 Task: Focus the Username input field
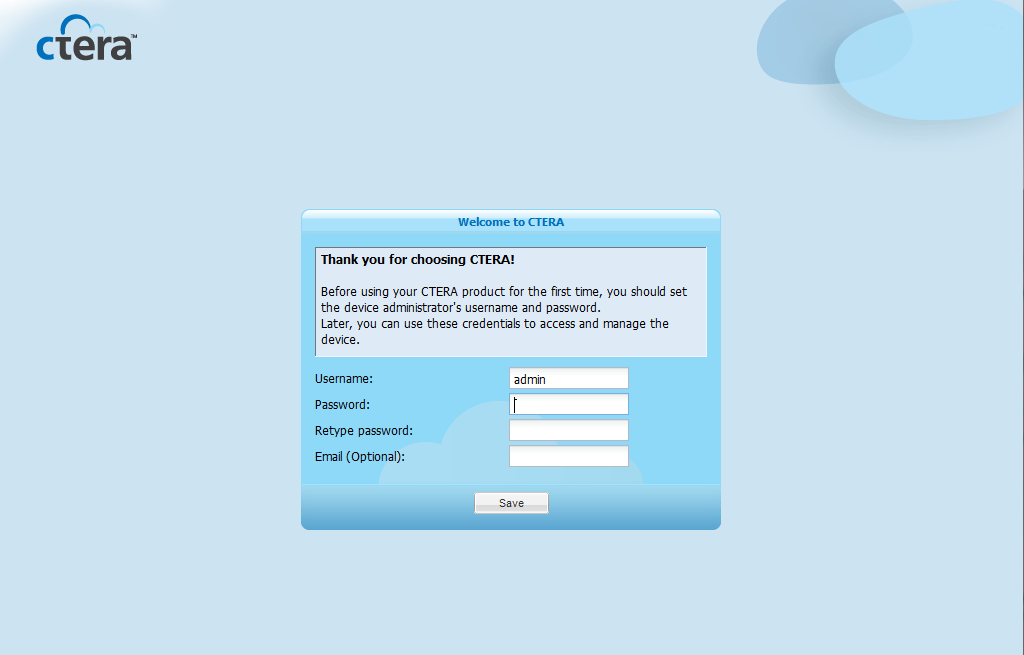569,379
